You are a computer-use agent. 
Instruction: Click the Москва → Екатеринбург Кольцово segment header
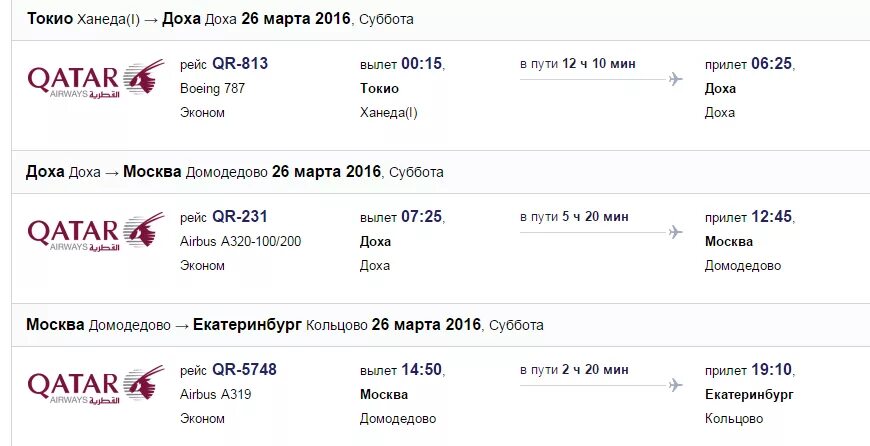[x=285, y=325]
